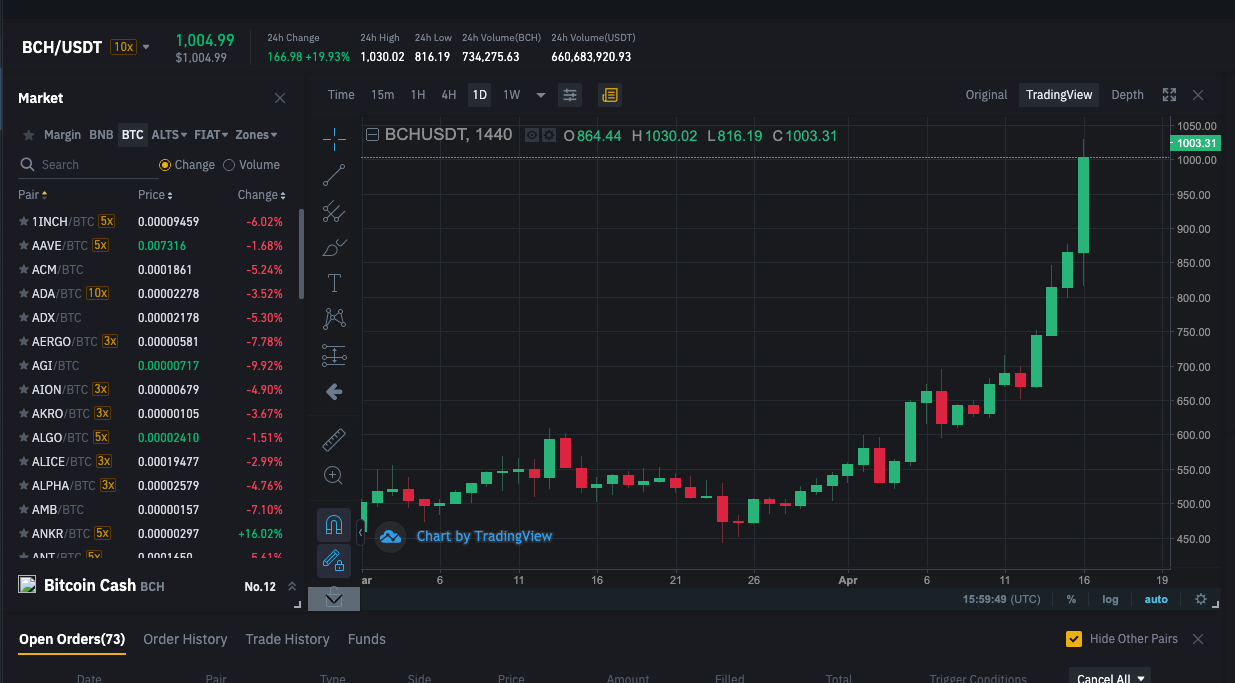Viewport: 1235px width, 683px height.
Task: Select the crosshair cursor tool
Action: tap(334, 139)
